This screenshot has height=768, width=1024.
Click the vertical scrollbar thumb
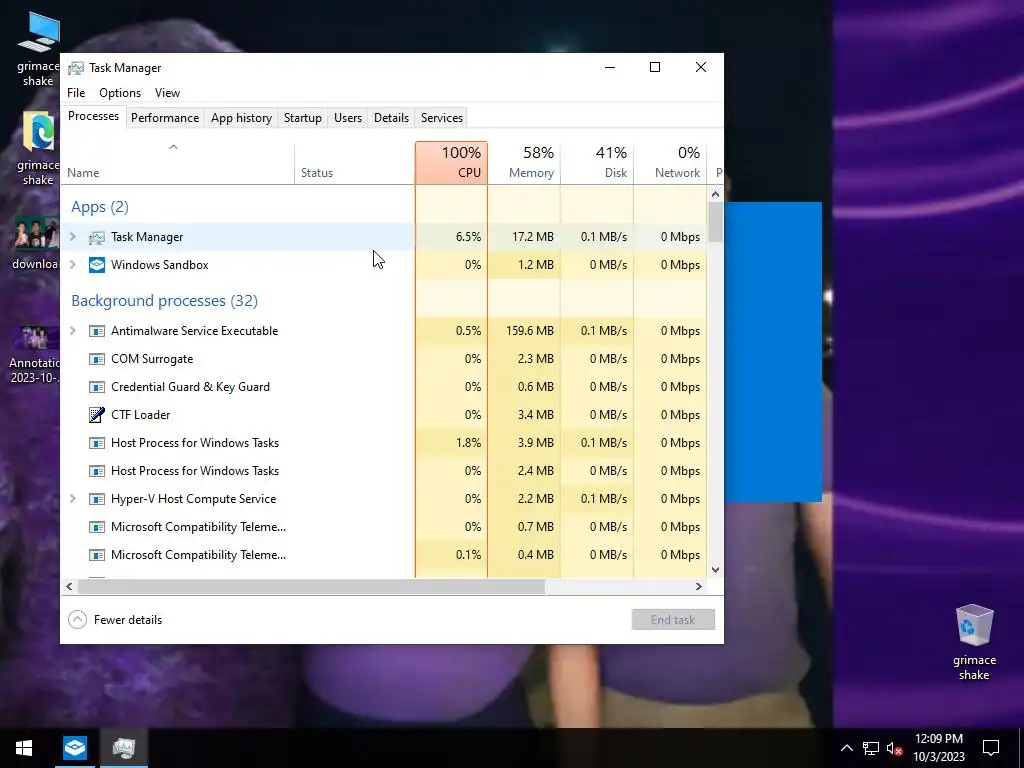(715, 222)
